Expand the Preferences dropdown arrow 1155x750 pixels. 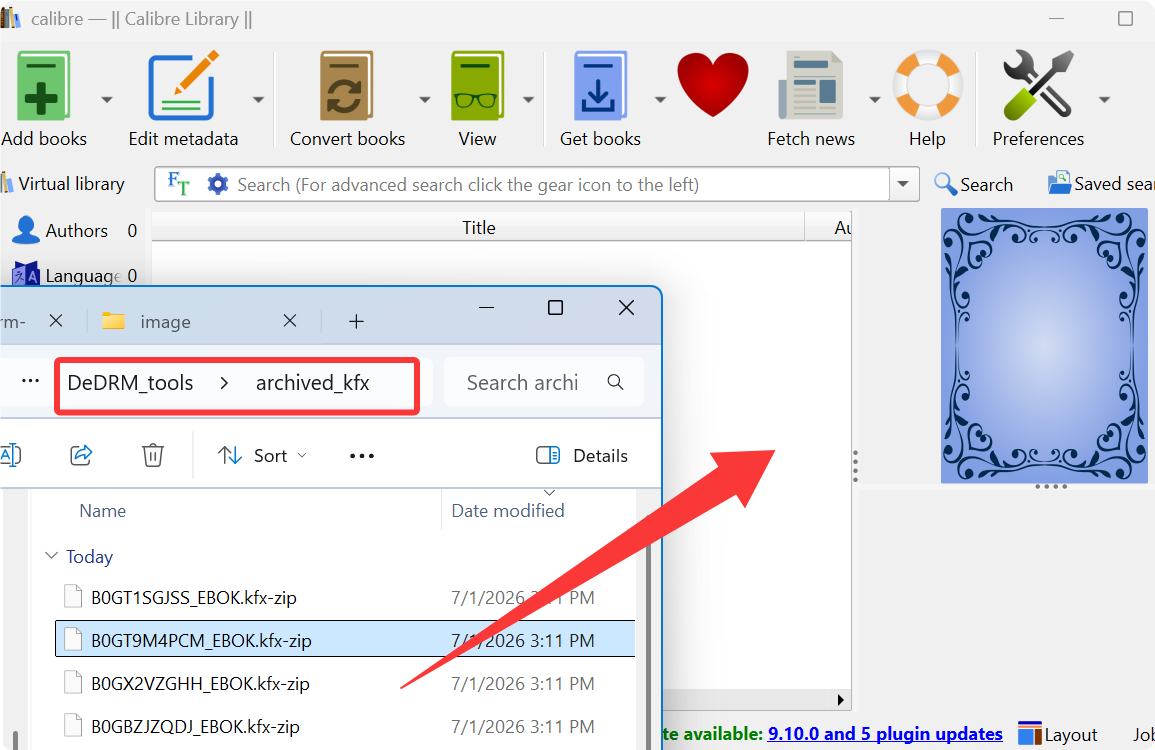(x=1104, y=99)
